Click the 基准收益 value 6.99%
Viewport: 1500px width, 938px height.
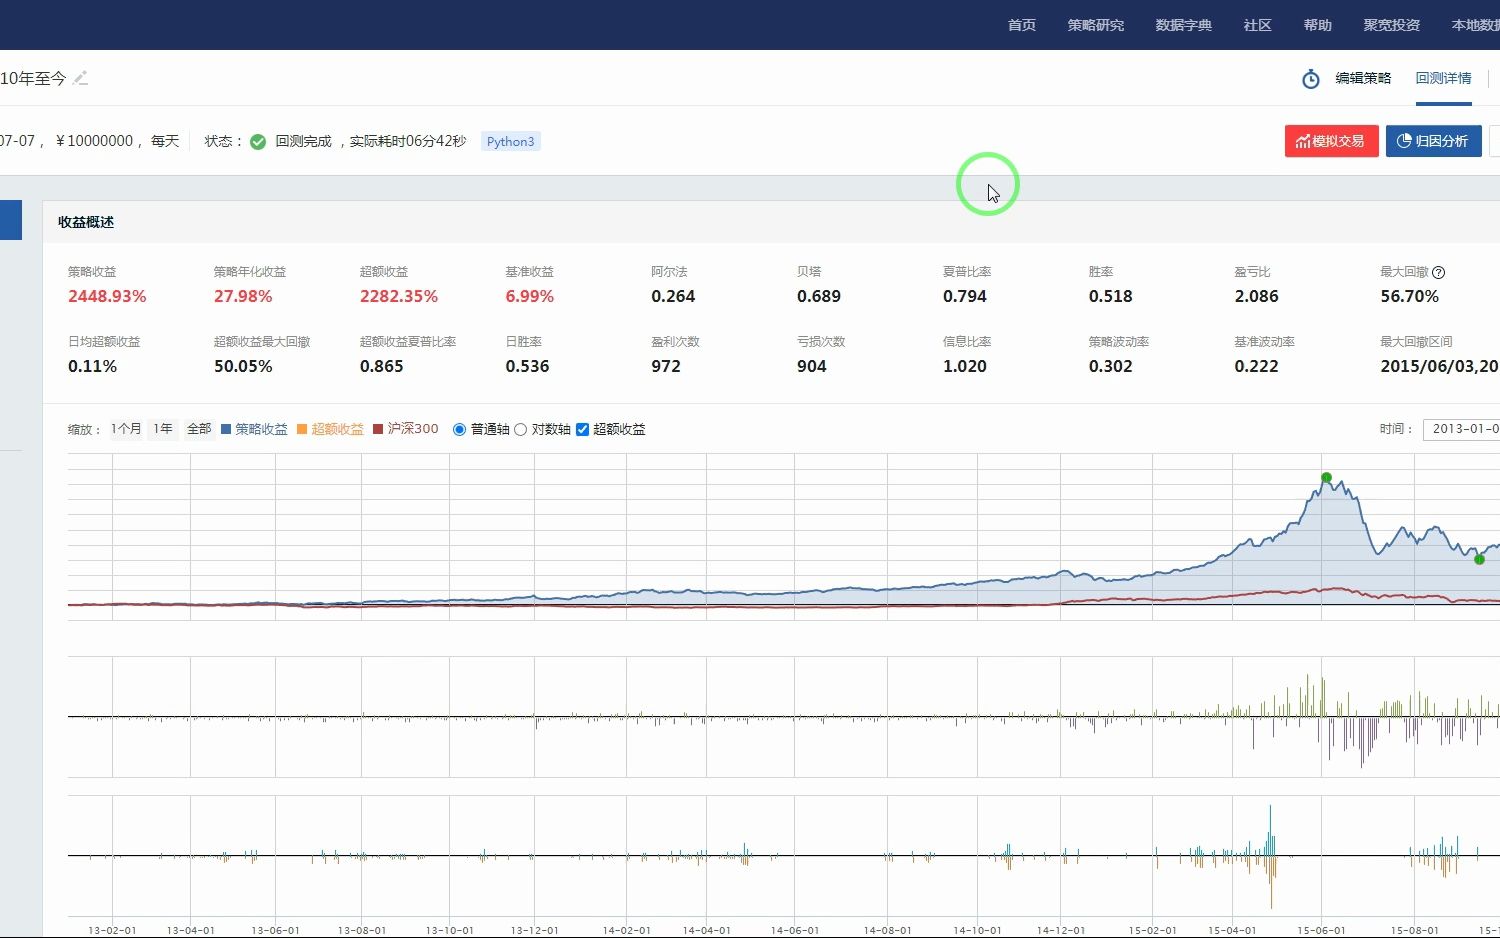(x=529, y=296)
